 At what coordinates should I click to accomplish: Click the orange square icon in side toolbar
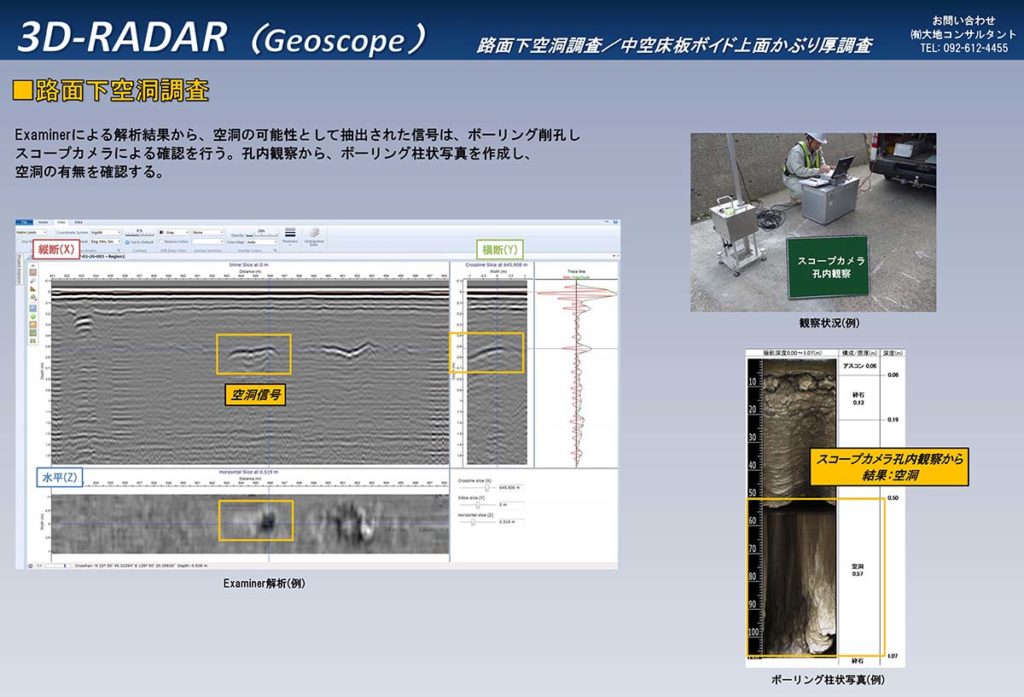point(33,325)
